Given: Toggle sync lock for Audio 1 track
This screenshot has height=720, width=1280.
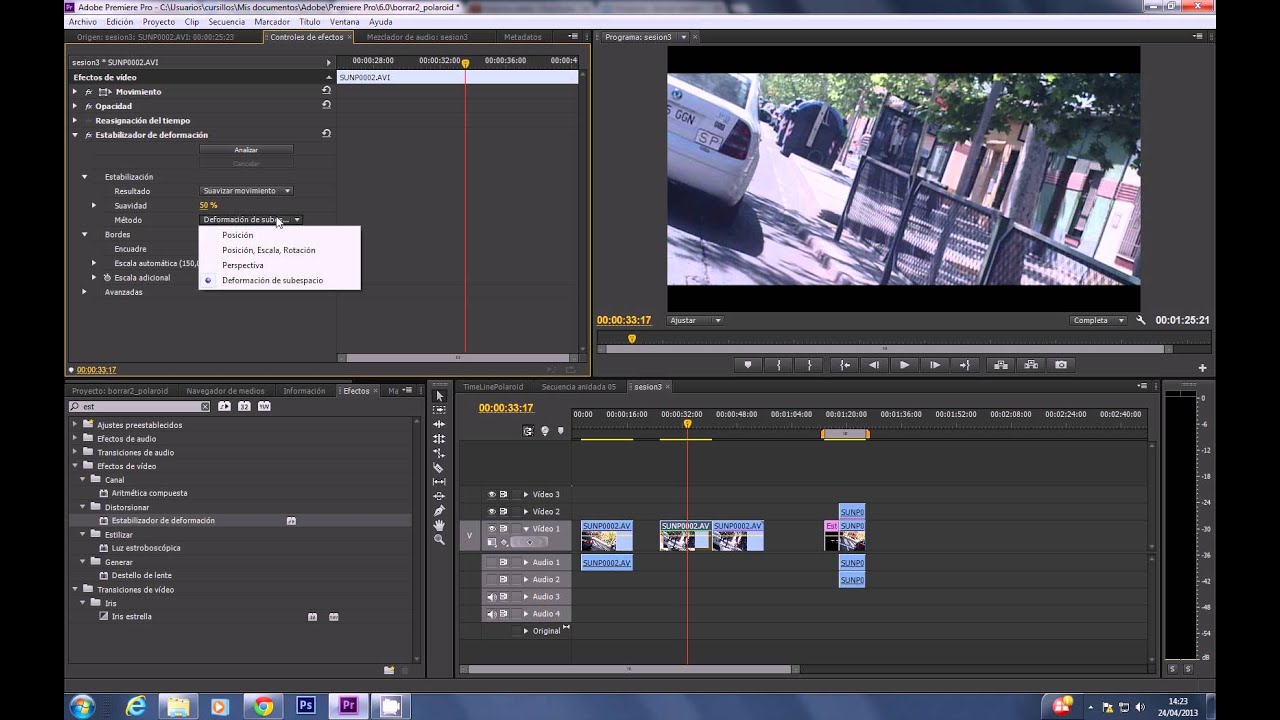Looking at the screenshot, I should [x=503, y=562].
